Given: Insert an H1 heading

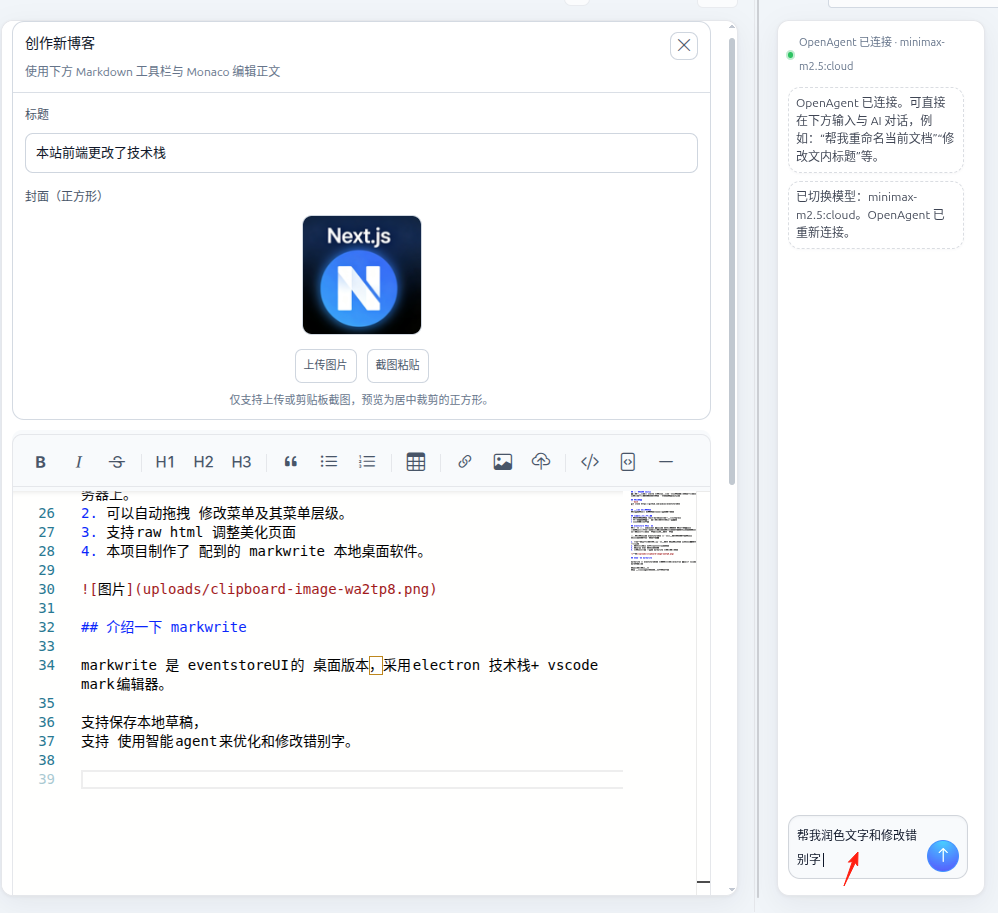Looking at the screenshot, I should tap(165, 462).
